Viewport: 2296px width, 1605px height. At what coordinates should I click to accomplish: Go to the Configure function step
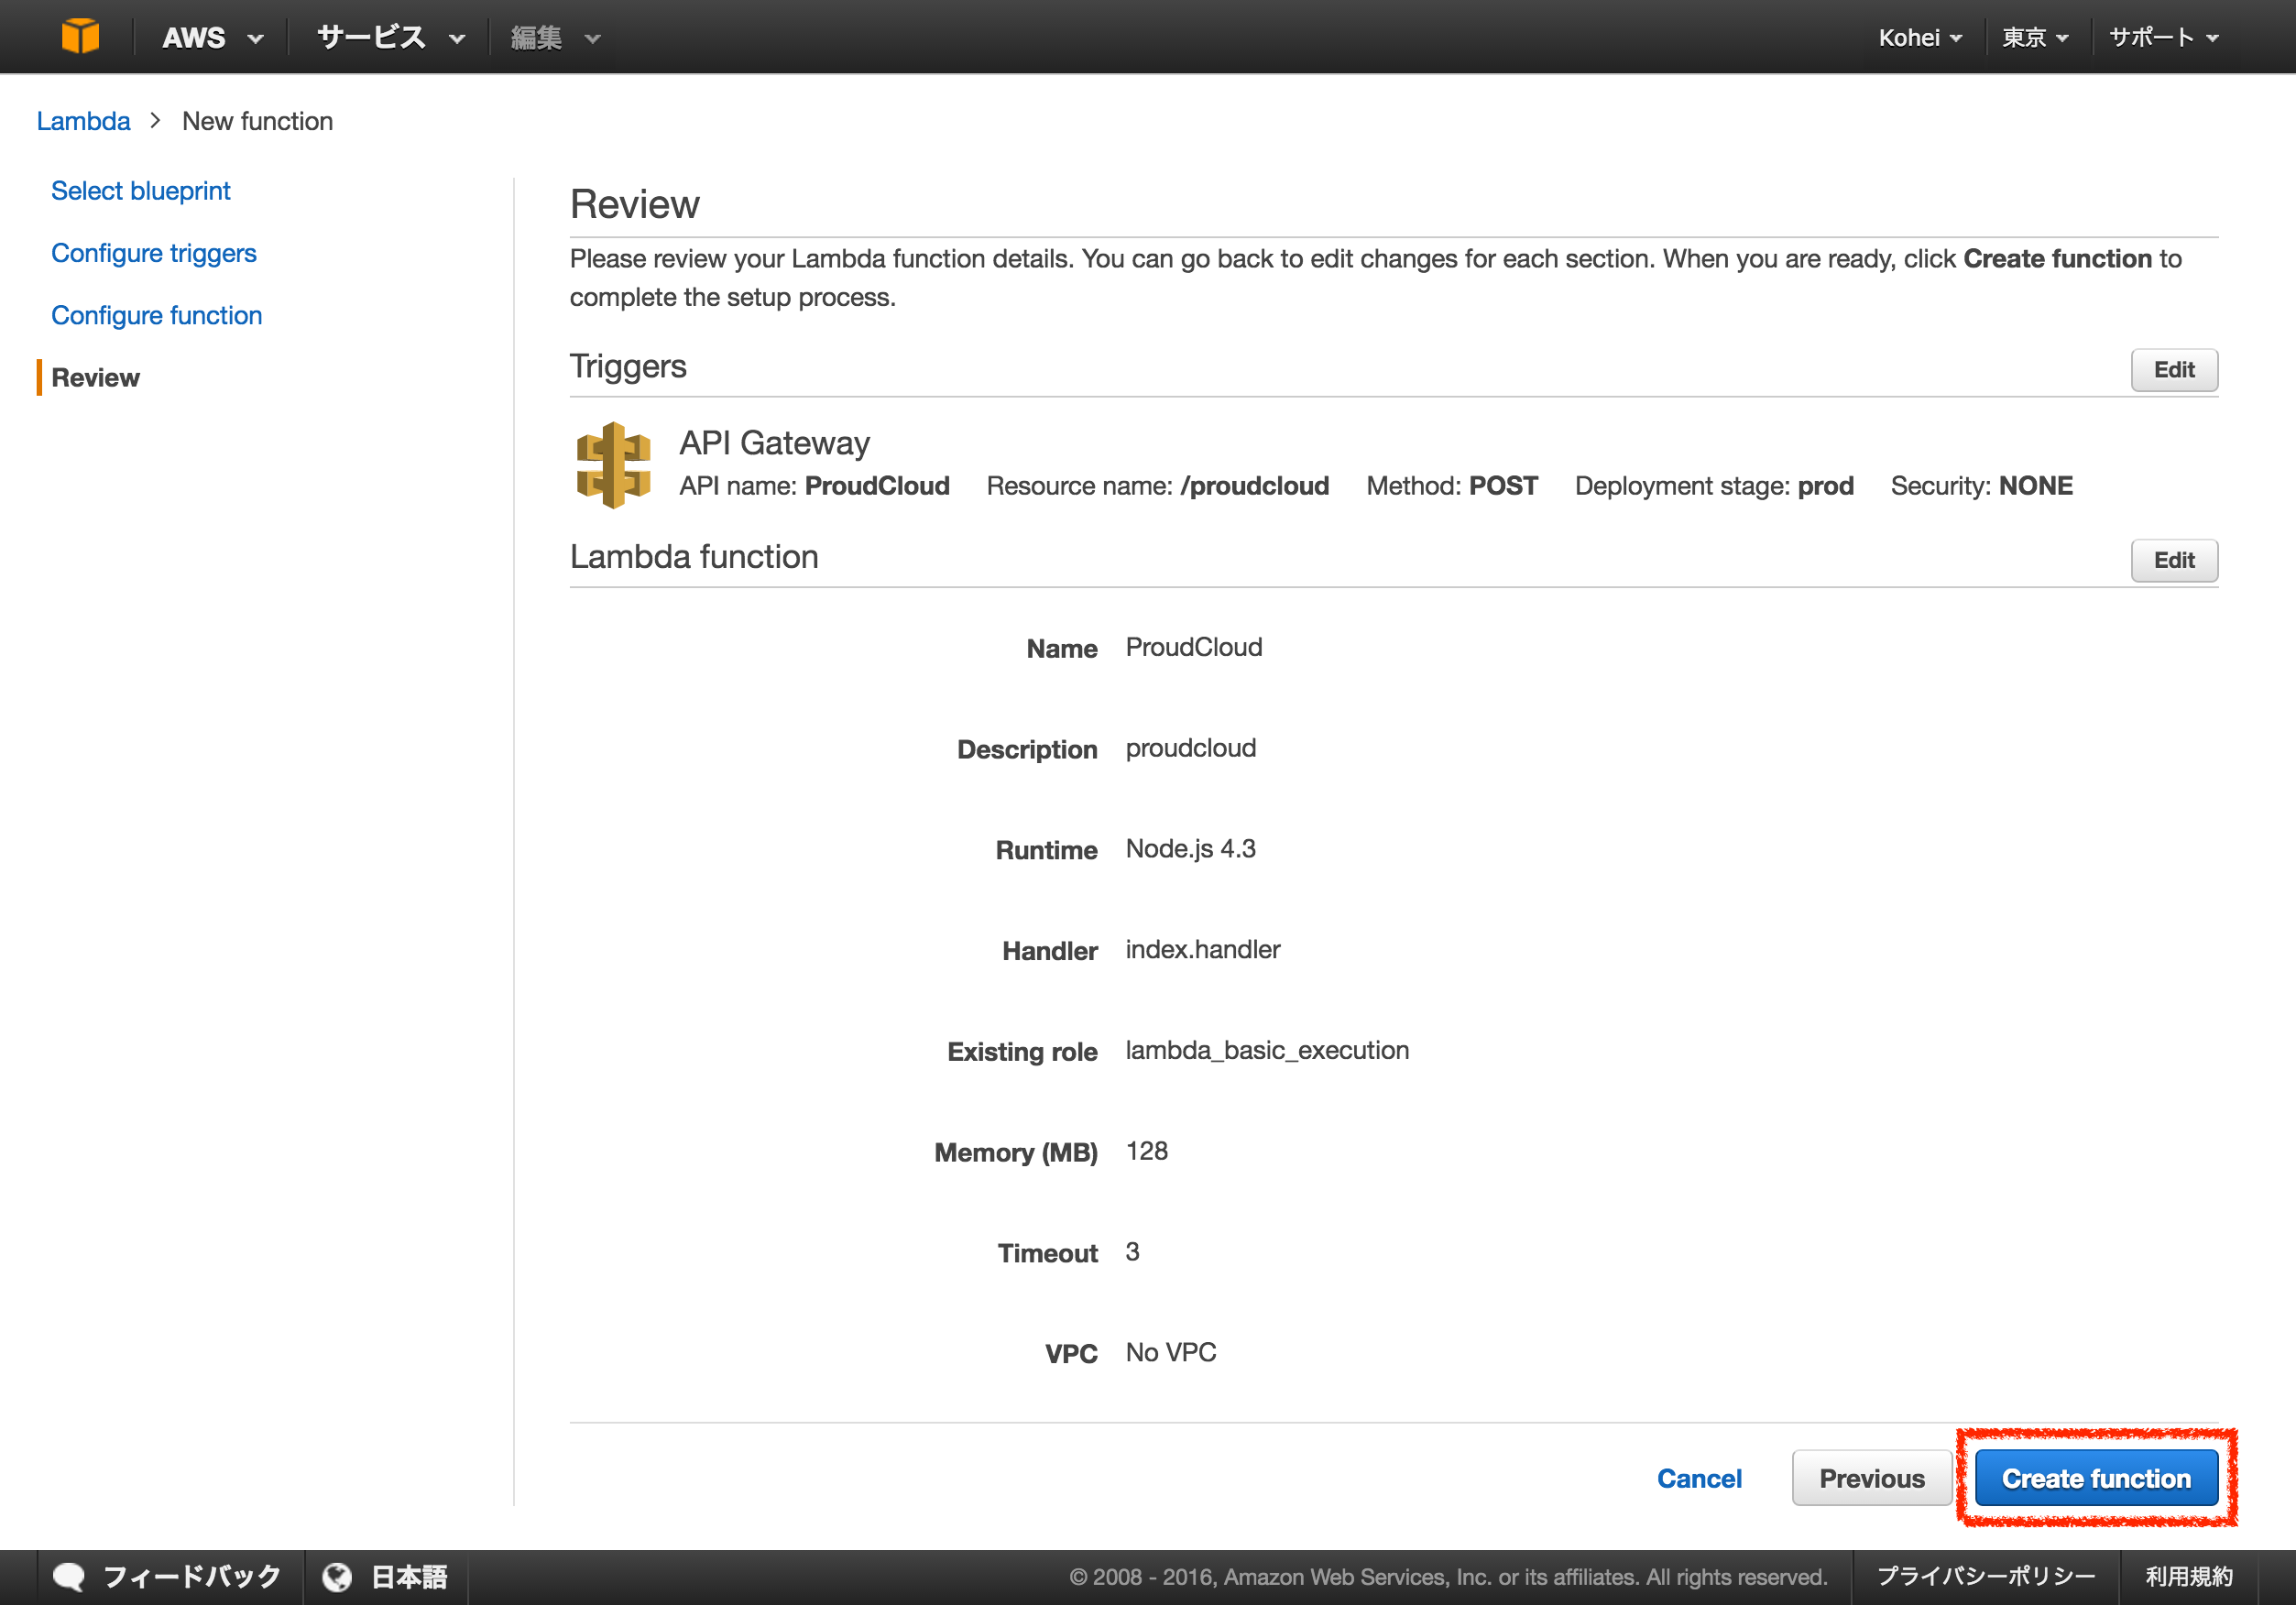(156, 315)
